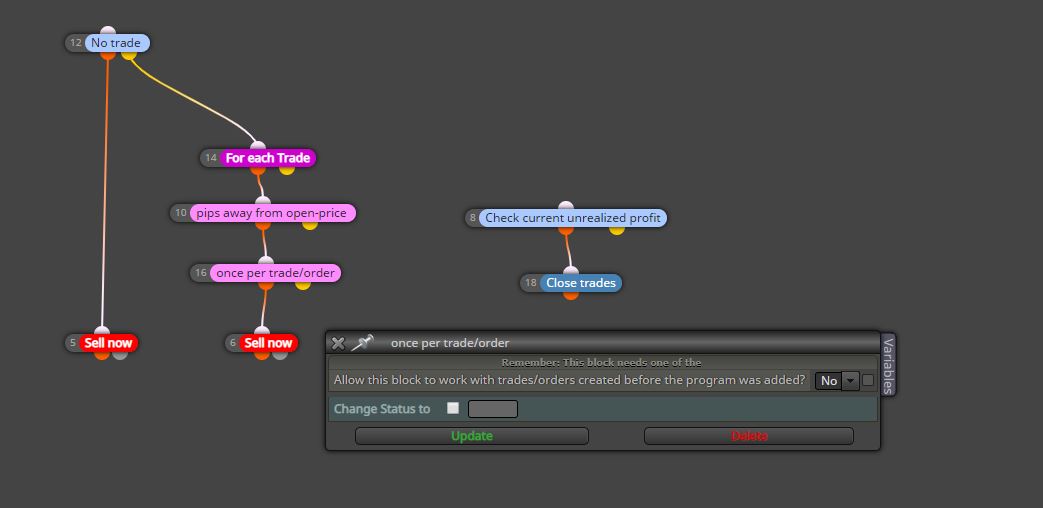Click yellow output connector of For each Trade
The width and height of the screenshot is (1043, 508).
[287, 170]
